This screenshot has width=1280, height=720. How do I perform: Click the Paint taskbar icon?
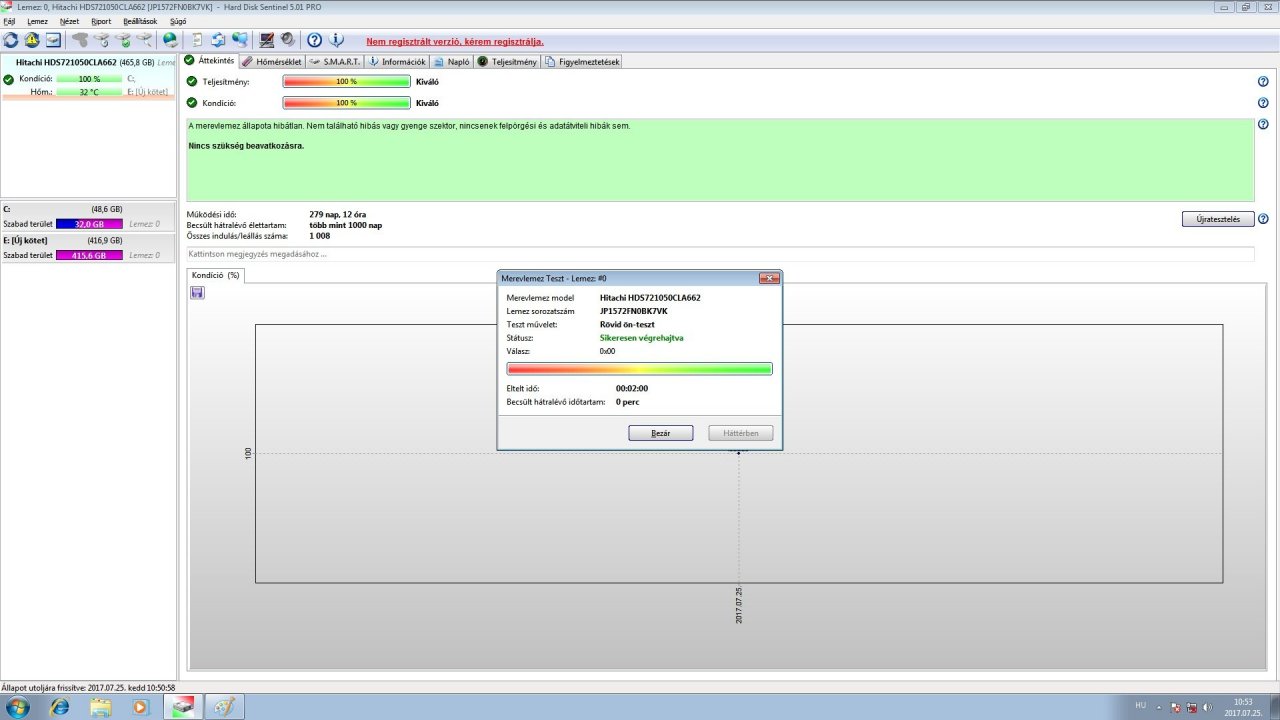tap(224, 706)
